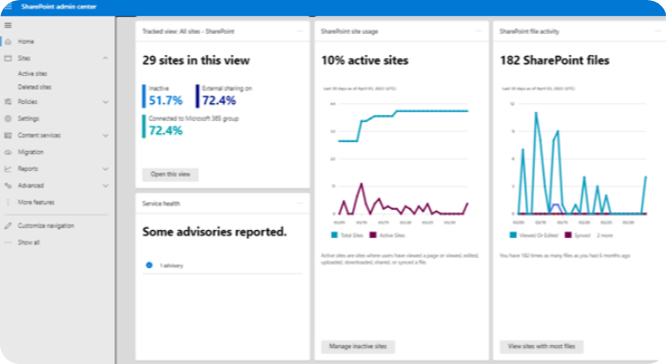The image size is (667, 364).
Task: Click the 182 SharePoint files heading
Action: tap(555, 60)
